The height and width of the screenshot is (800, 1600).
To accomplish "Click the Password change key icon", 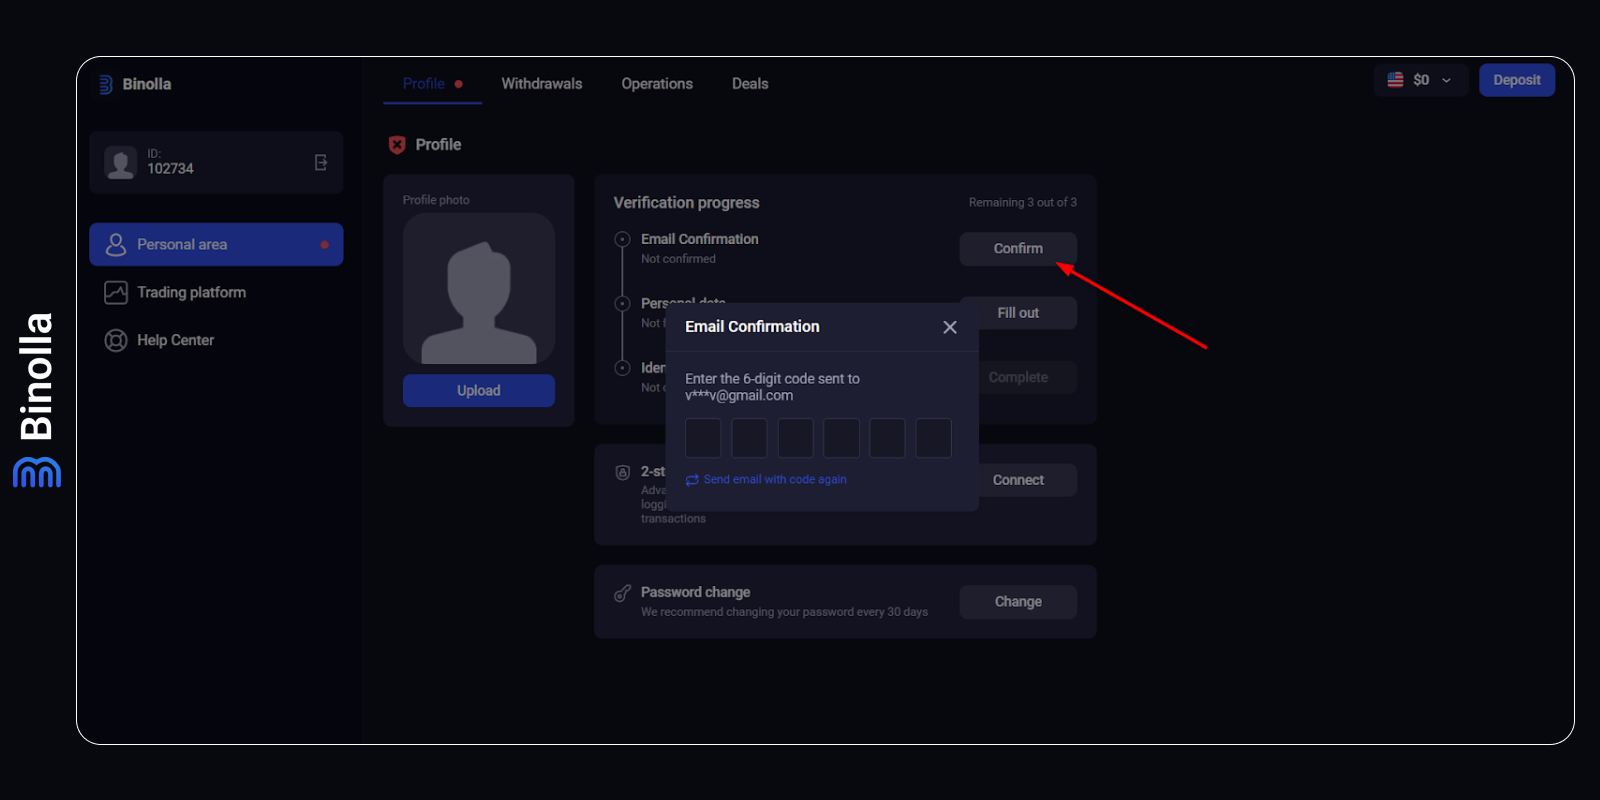I will (622, 593).
